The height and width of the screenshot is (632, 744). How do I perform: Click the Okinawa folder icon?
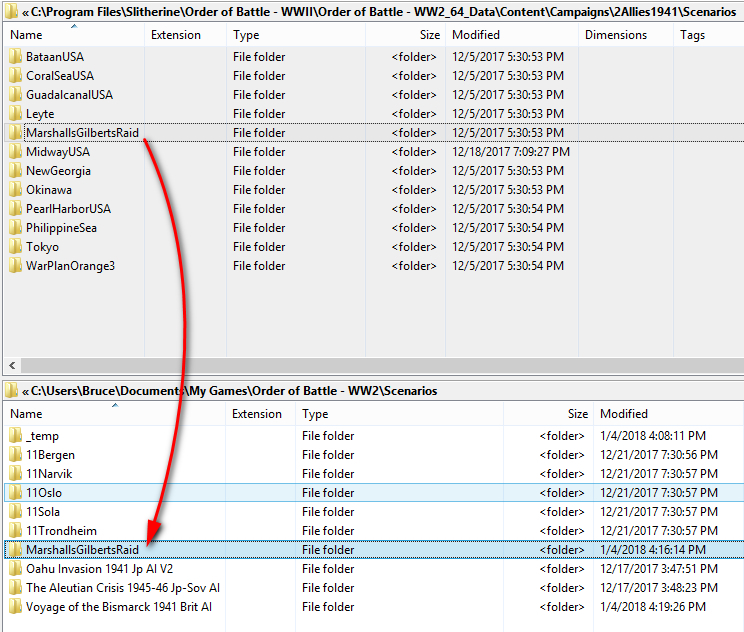16,189
